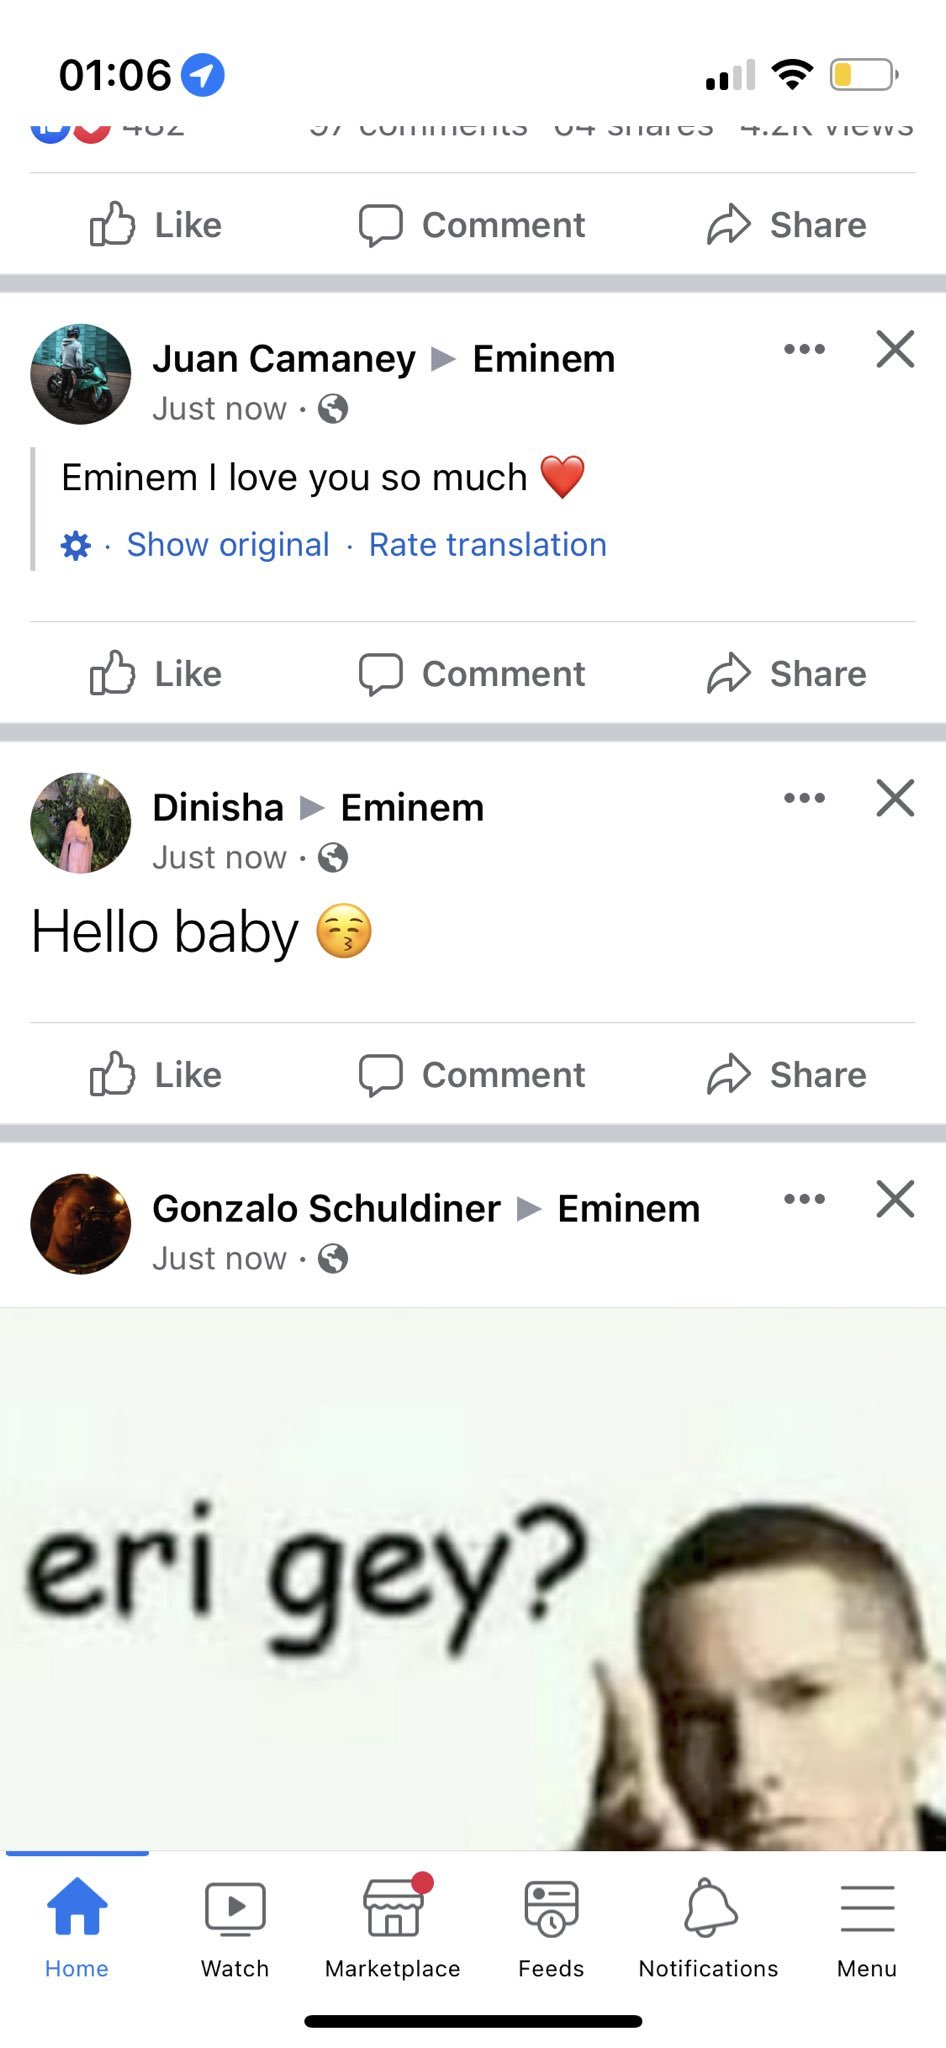Open more options on Juan Camaney's post

(804, 349)
